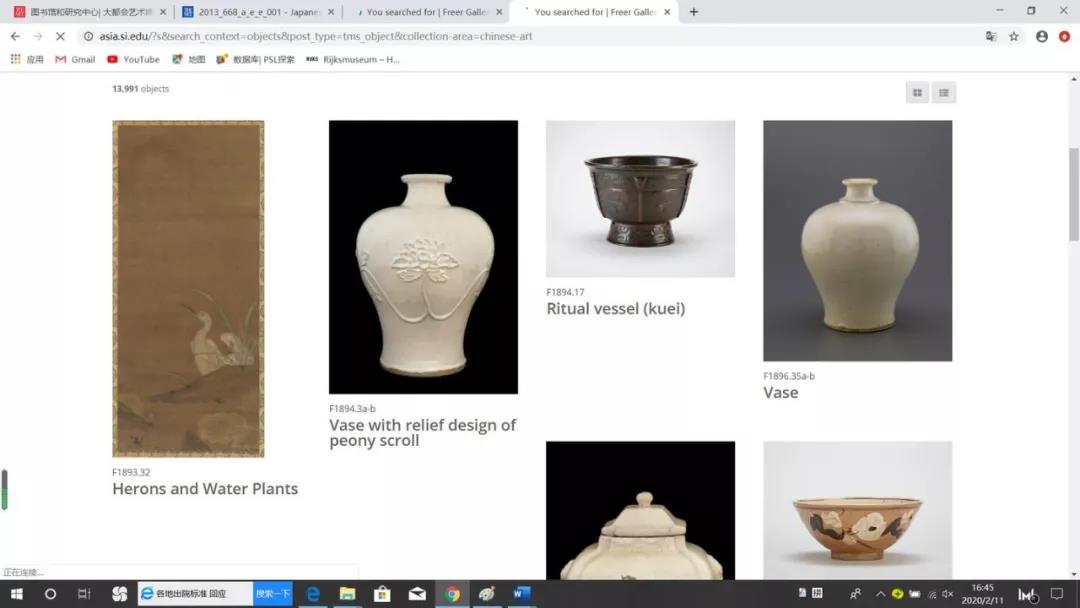Go back to previous page

tap(15, 36)
